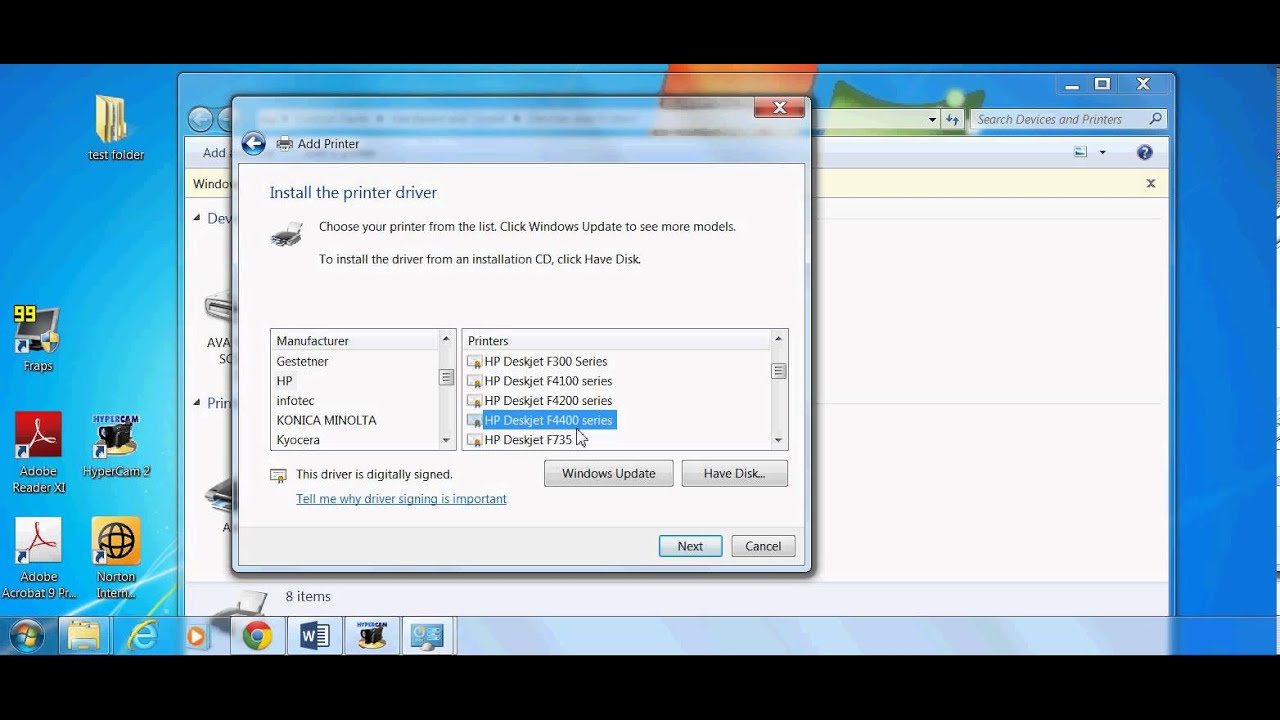Click Printers list scroll up arrow
The width and height of the screenshot is (1280, 720).
coord(778,340)
